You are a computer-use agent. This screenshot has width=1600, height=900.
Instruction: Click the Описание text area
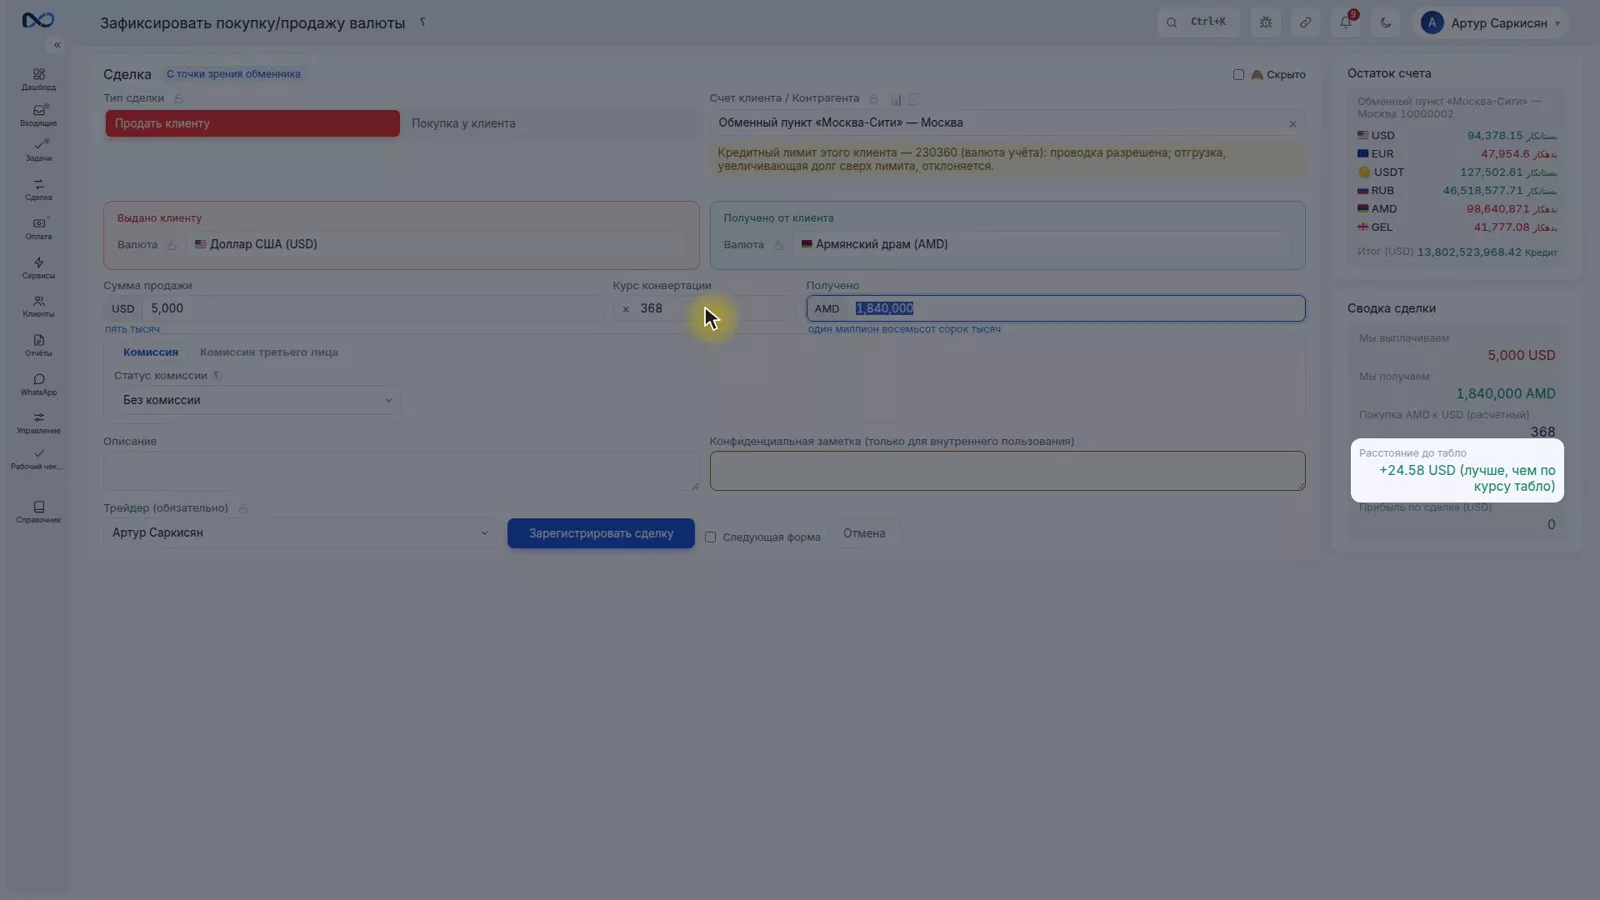click(x=401, y=471)
